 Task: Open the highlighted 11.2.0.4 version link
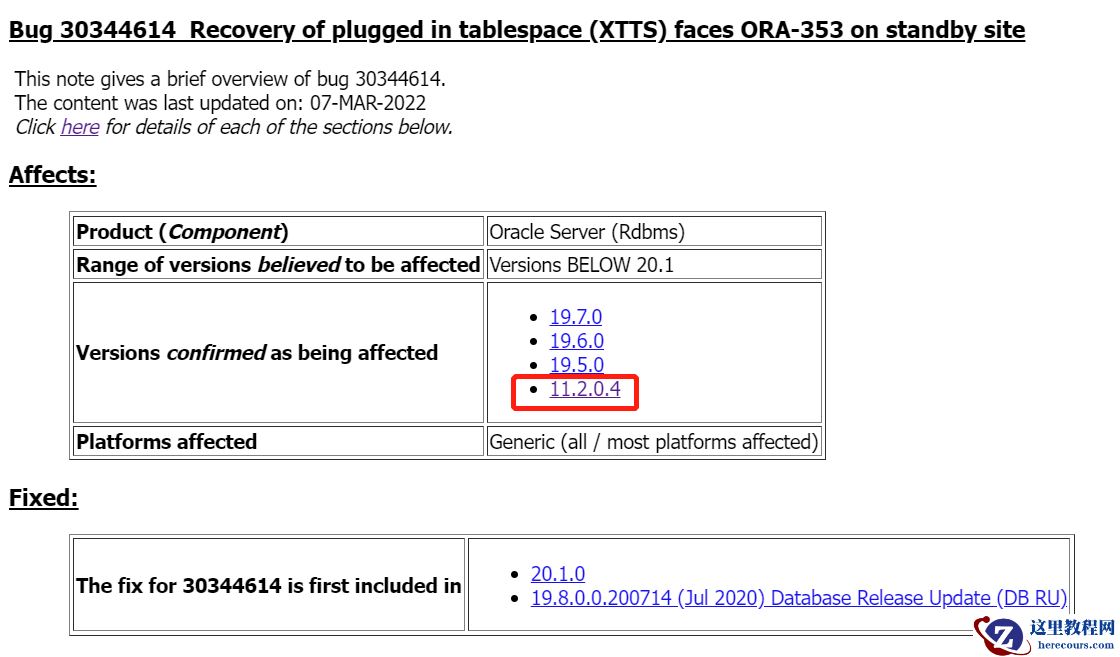coord(585,389)
